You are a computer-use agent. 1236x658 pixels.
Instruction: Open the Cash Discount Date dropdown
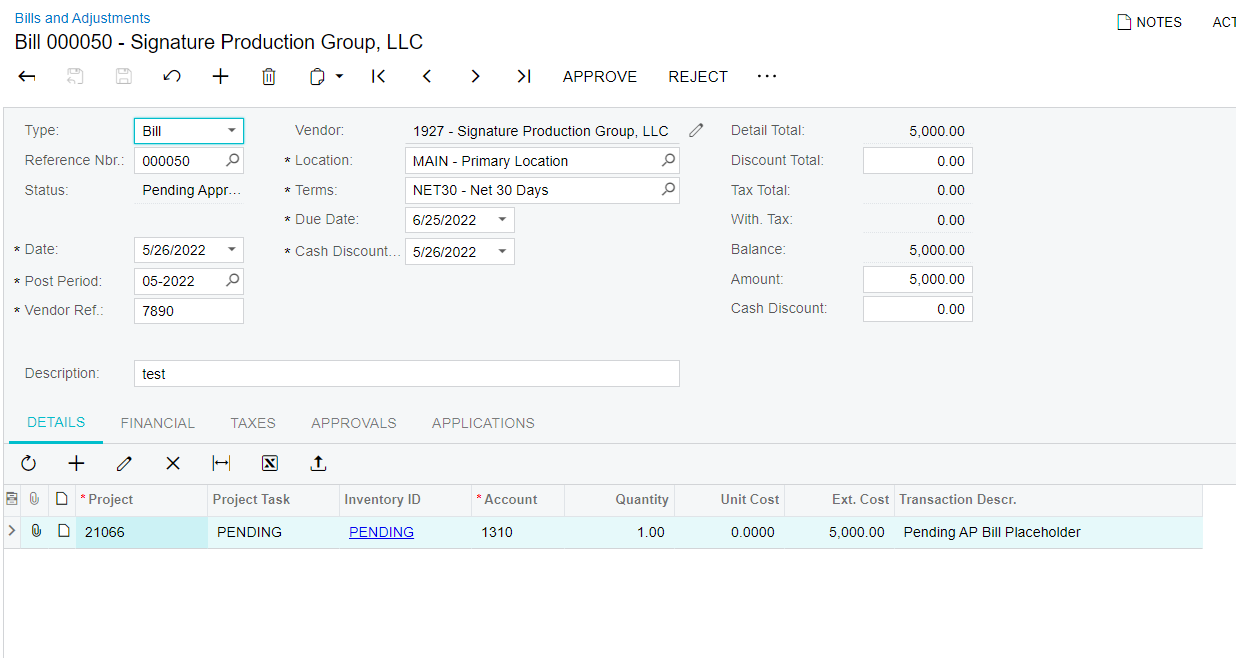coord(503,252)
